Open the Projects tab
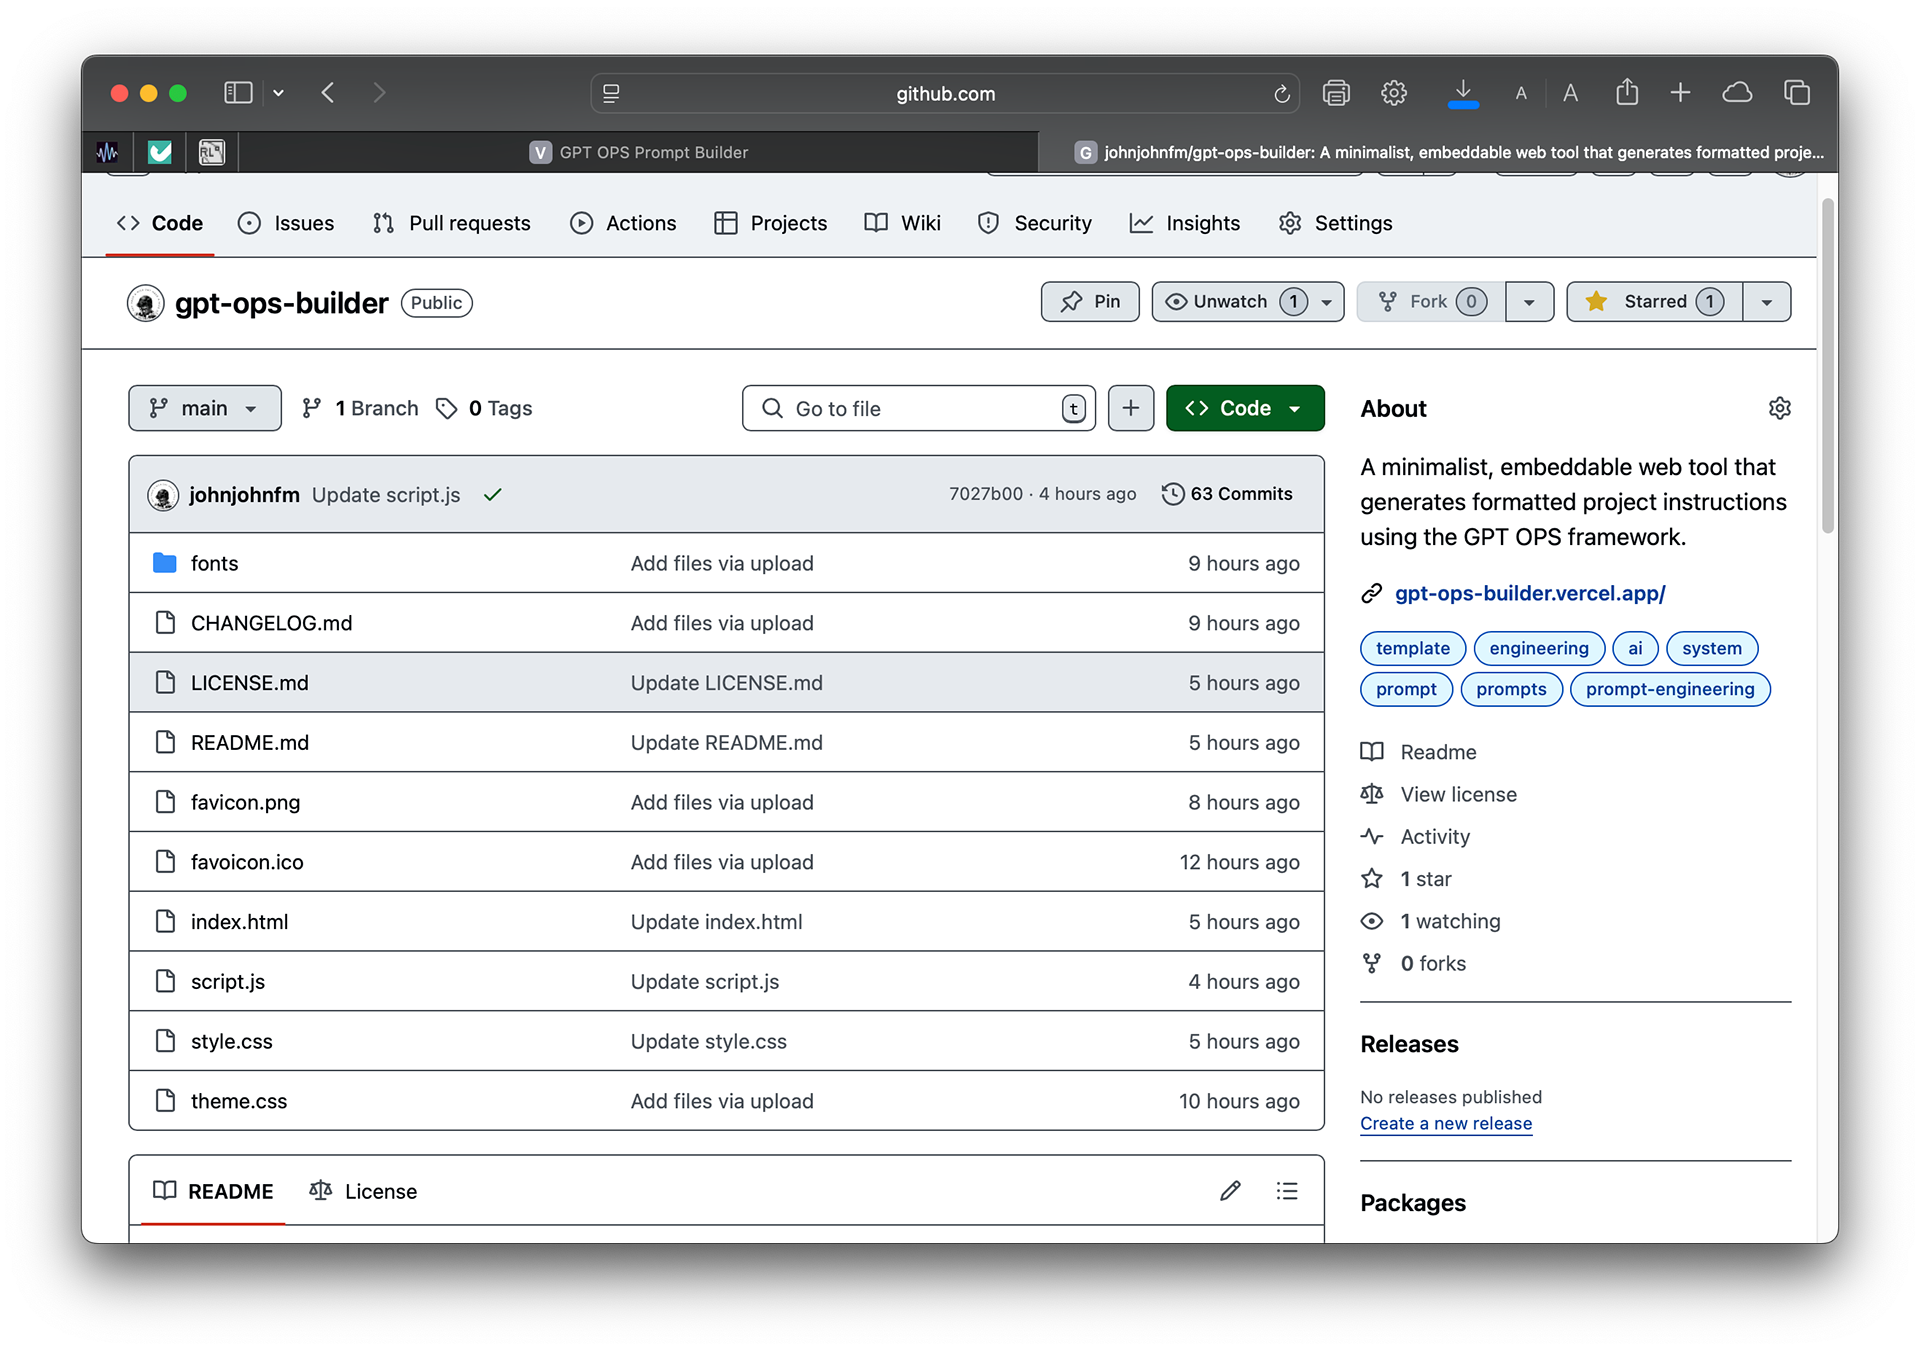 tap(770, 223)
